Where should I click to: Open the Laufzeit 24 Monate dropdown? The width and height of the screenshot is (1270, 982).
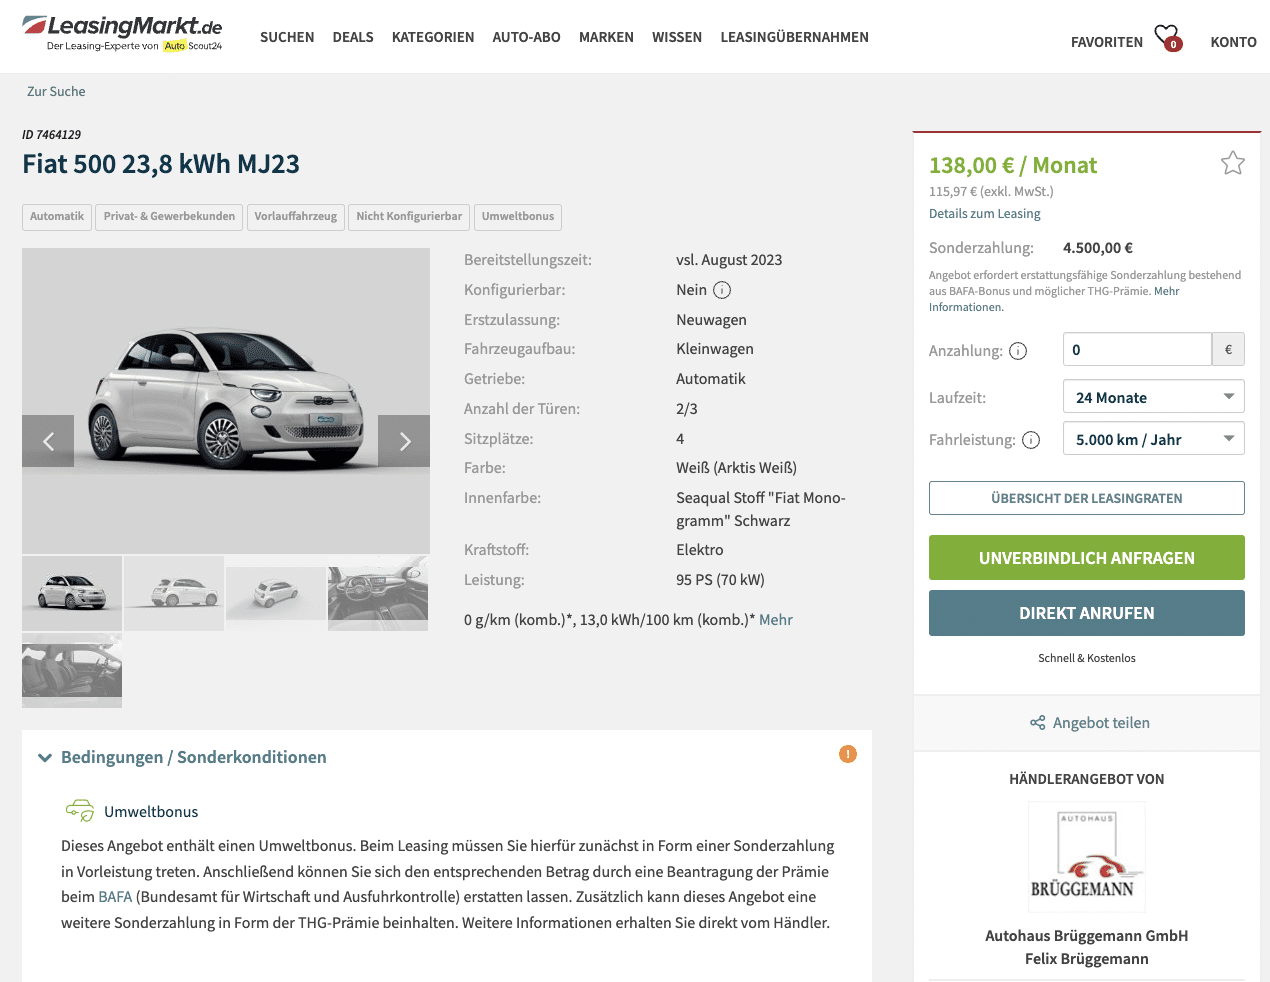[x=1154, y=397]
